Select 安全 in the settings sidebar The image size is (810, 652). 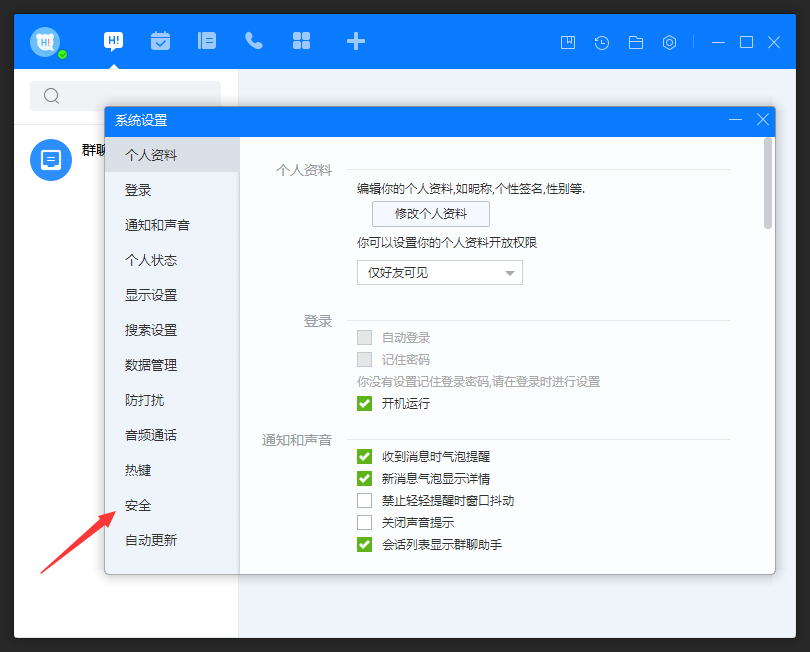pyautogui.click(x=139, y=505)
